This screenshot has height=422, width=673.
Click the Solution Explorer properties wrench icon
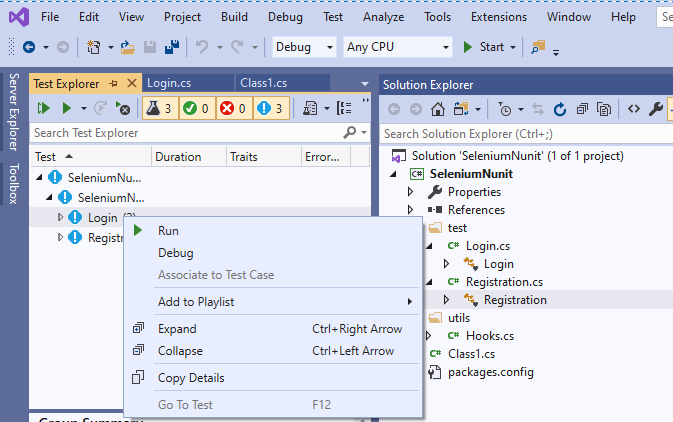656,108
